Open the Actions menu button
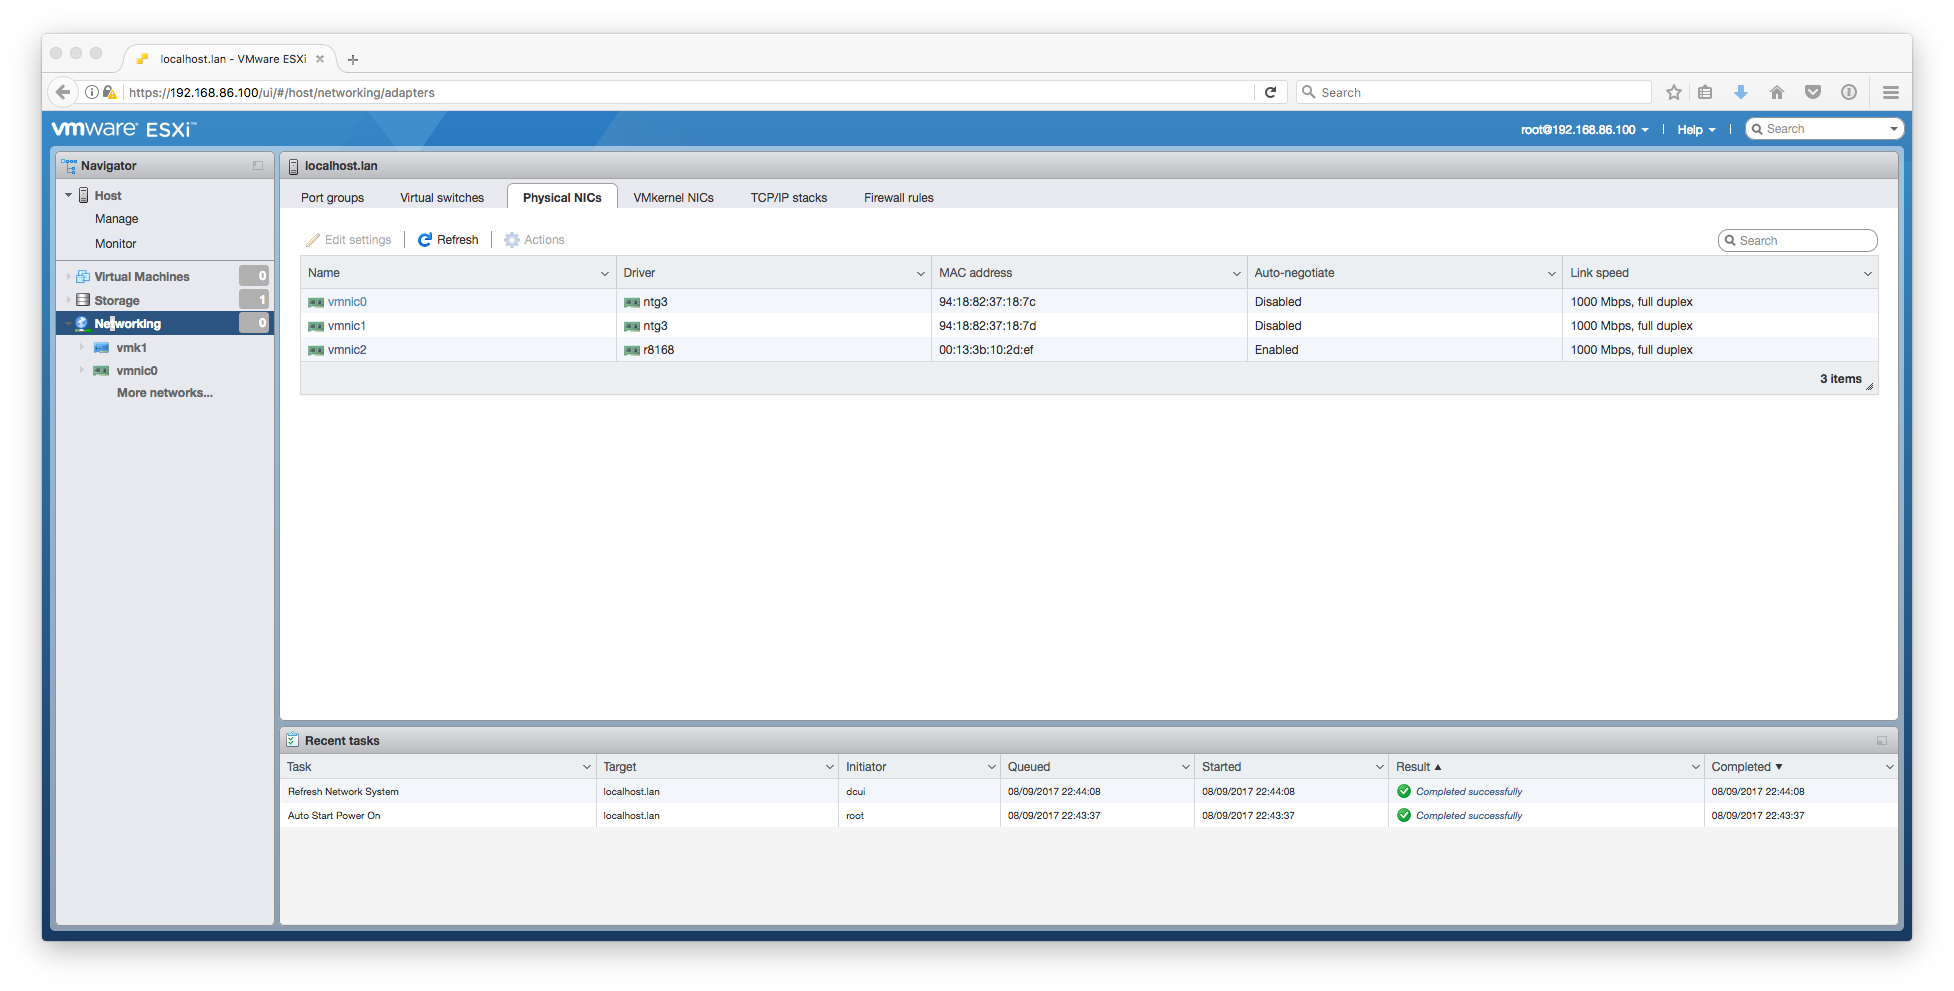The image size is (1954, 991). (x=535, y=240)
